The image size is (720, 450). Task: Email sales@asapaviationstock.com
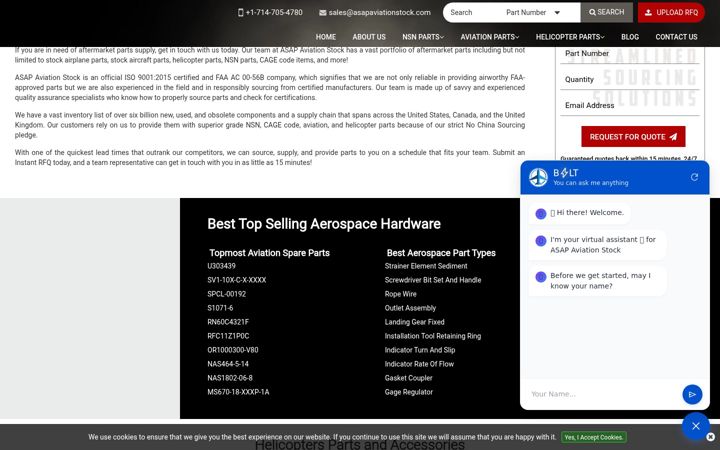click(x=380, y=12)
